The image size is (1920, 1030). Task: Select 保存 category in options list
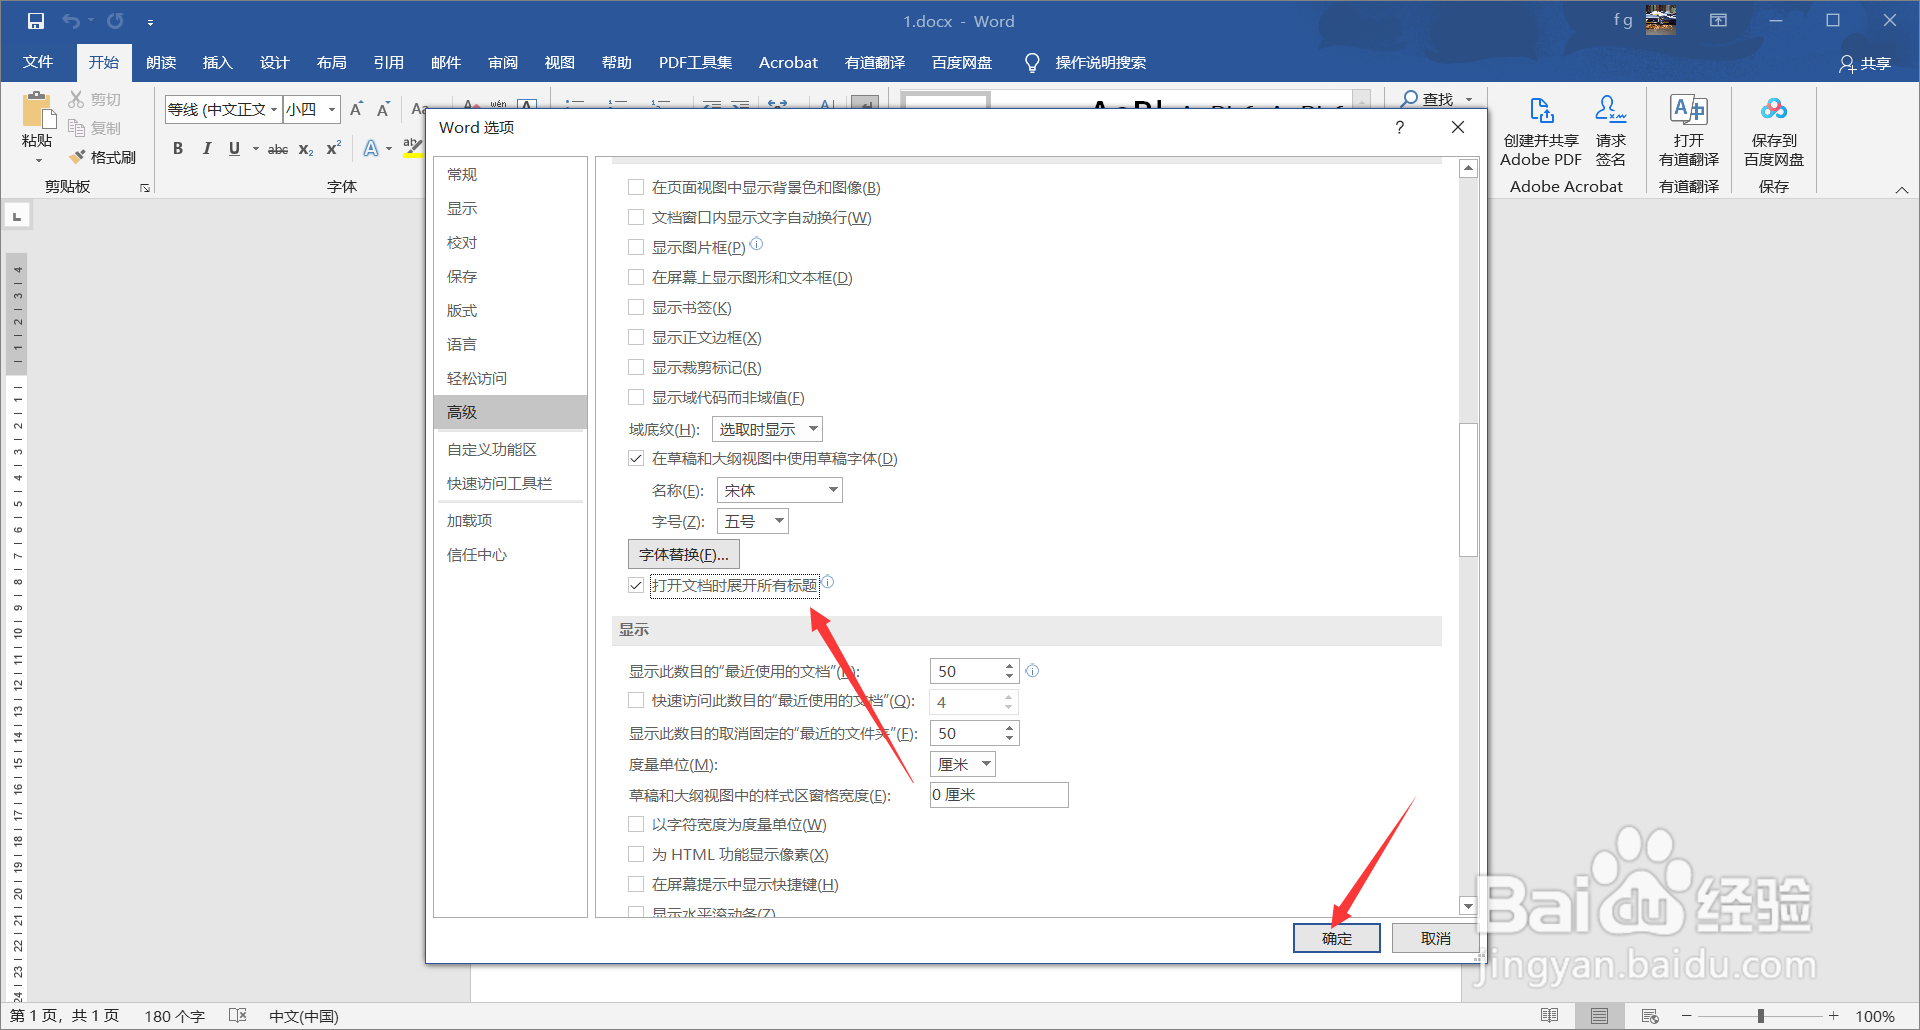point(510,276)
